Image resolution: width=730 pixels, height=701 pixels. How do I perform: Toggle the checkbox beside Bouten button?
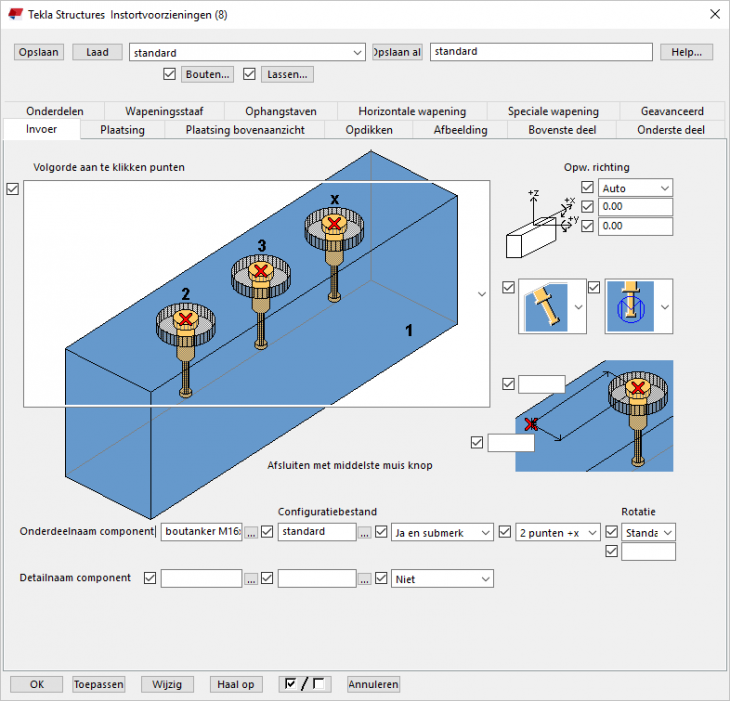(x=169, y=74)
